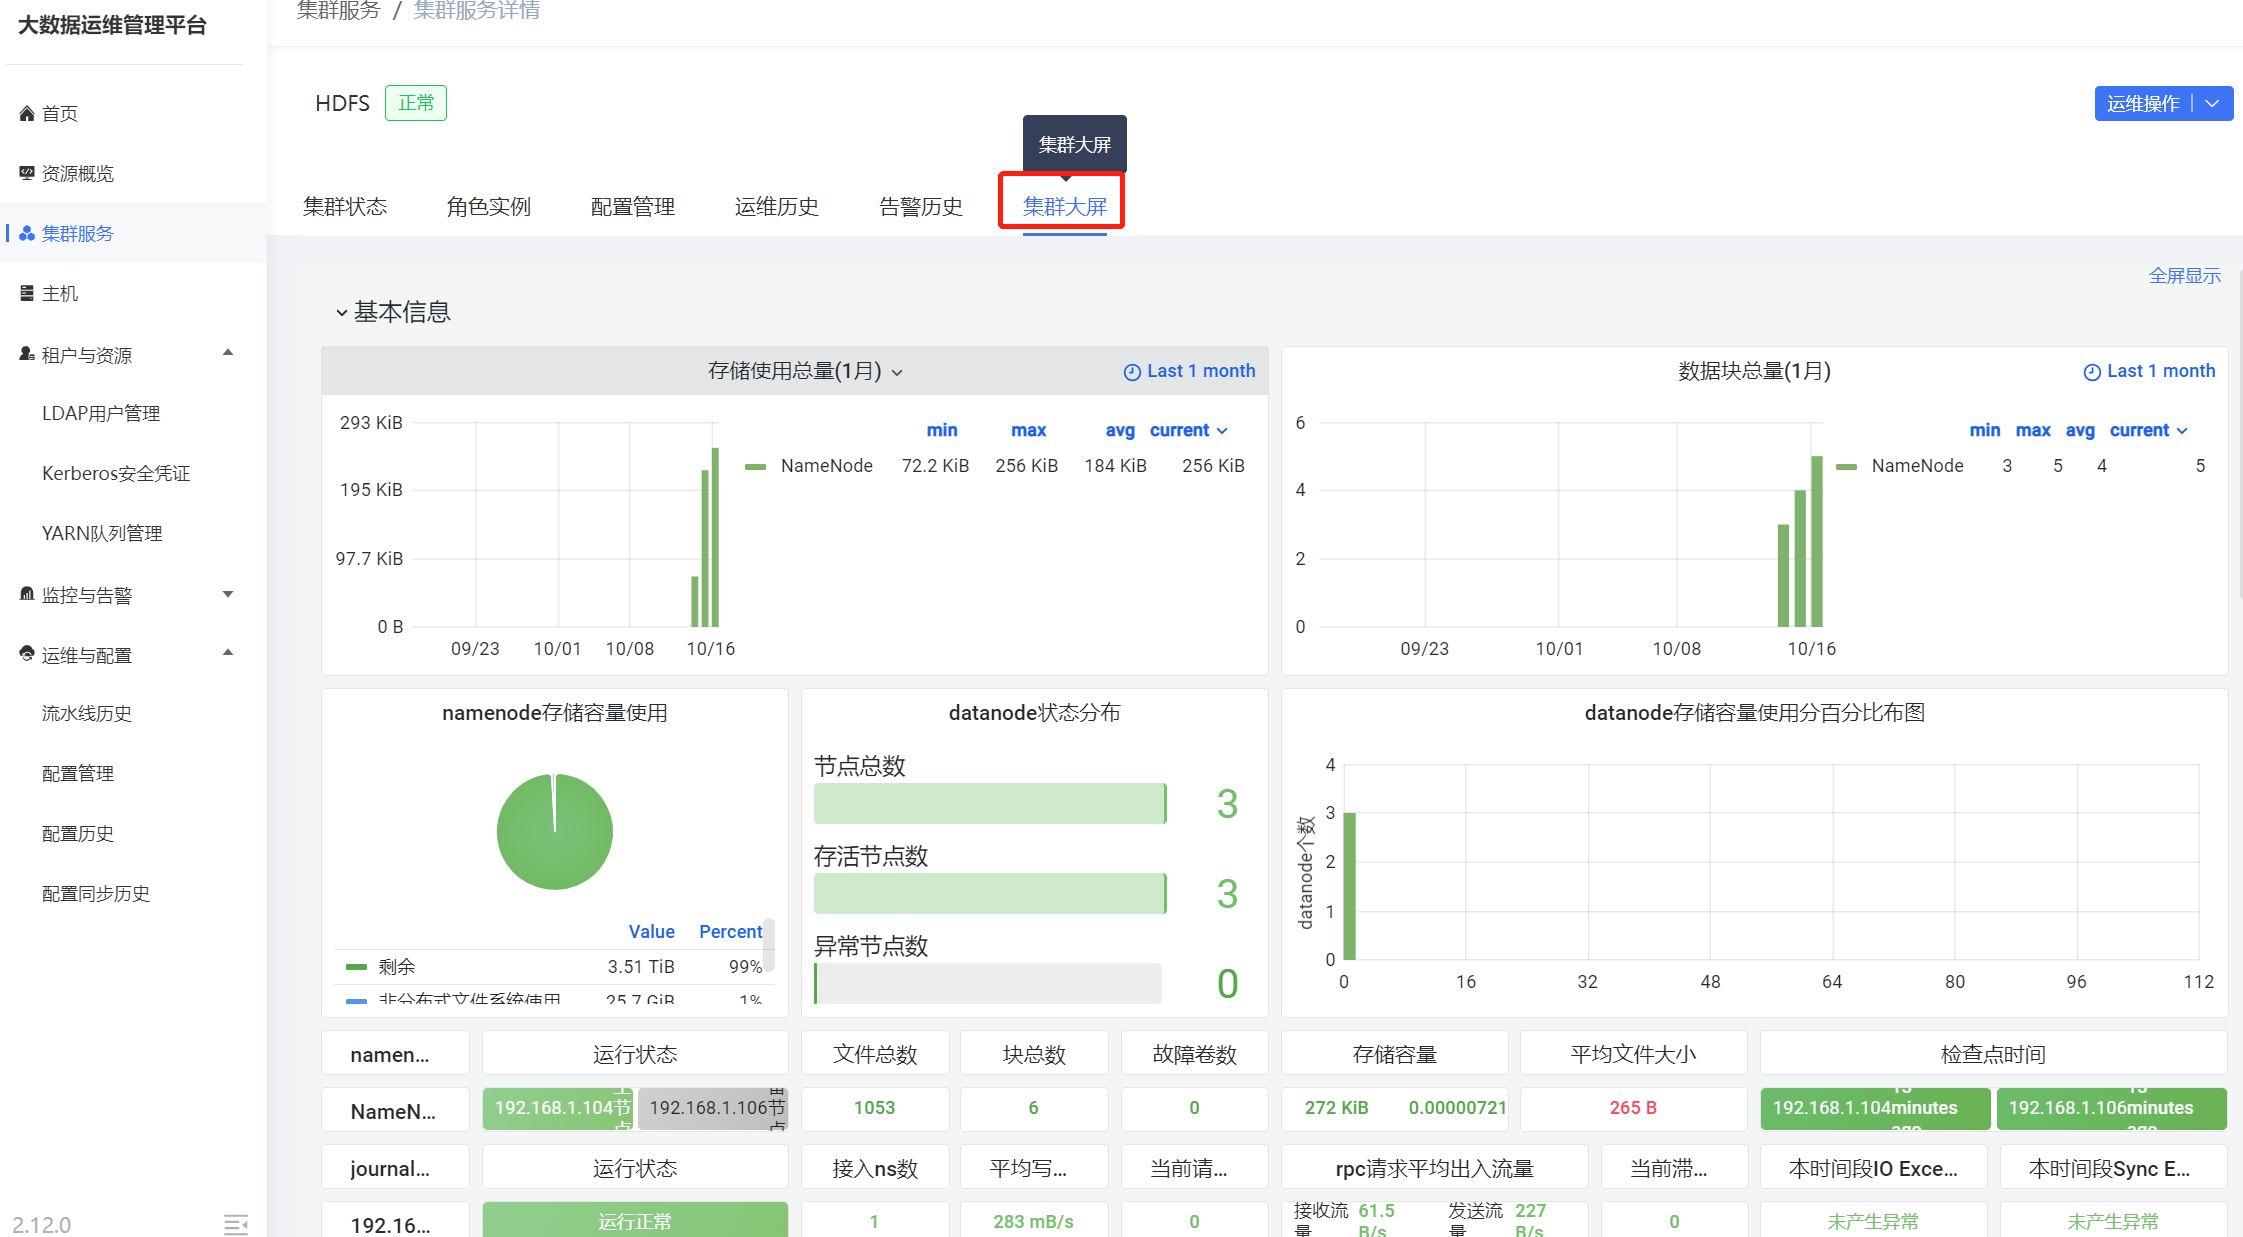Screen dimensions: 2243x1237
Task: Toggle 剩余 slice in namenode pie legend
Action: pos(396,967)
